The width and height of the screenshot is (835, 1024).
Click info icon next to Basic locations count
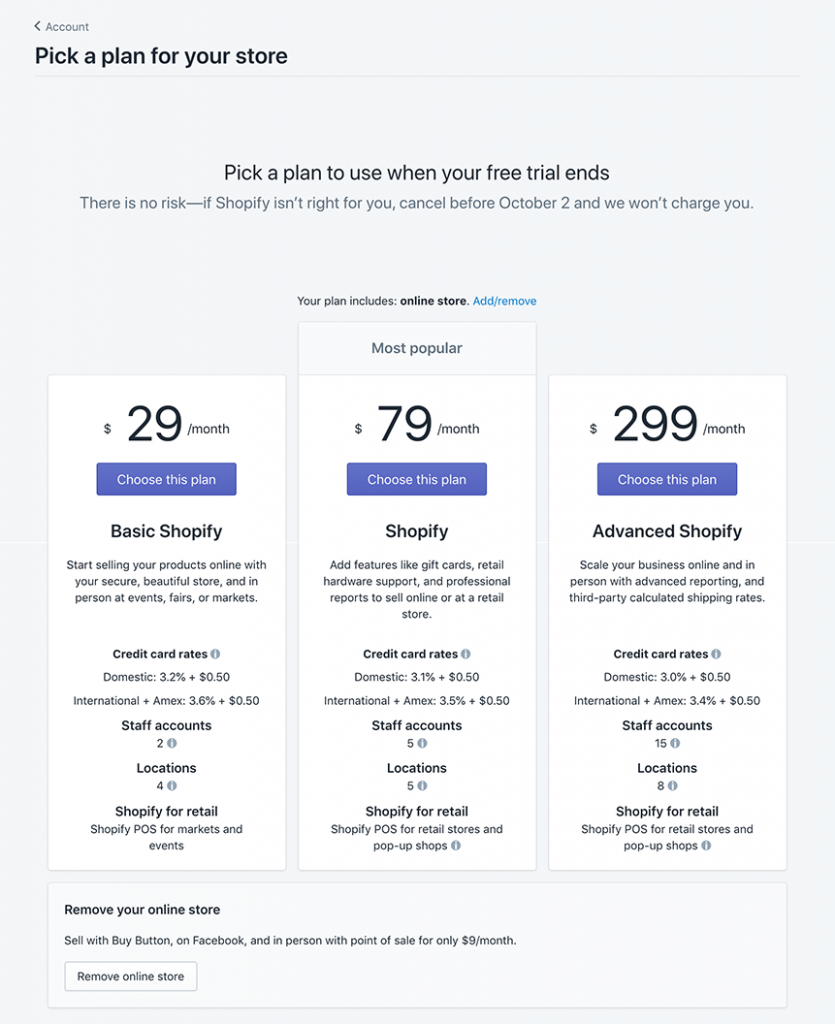(x=172, y=786)
